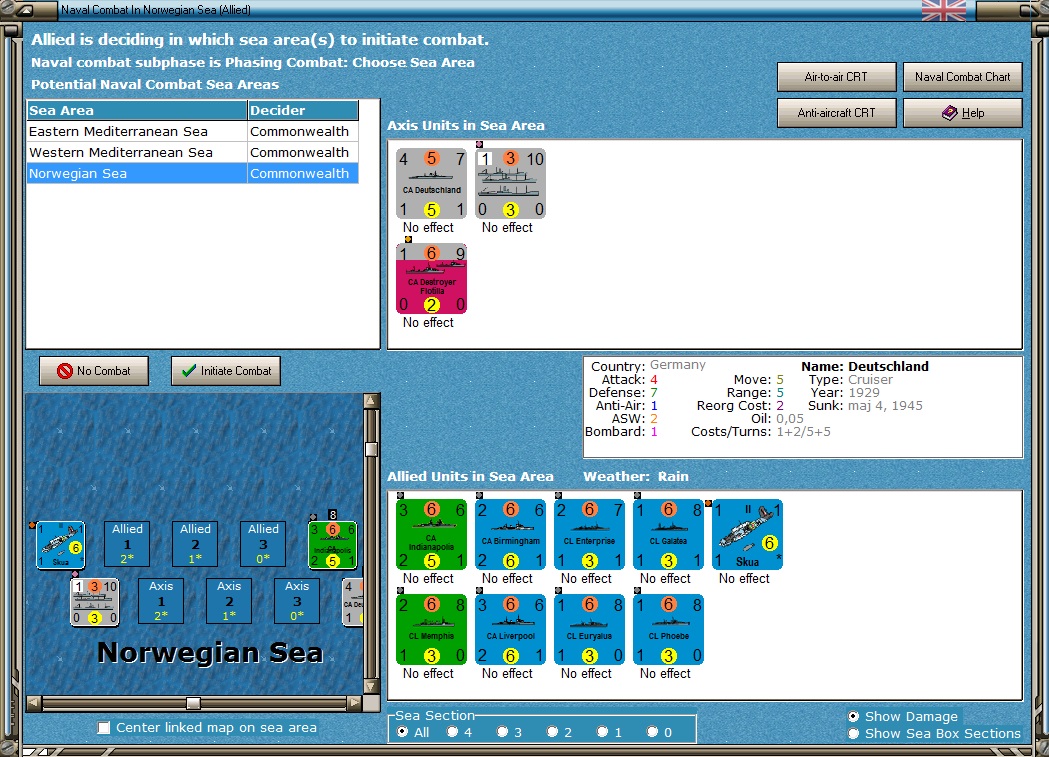The width and height of the screenshot is (1049, 757).
Task: Select the CA Destroyer Flotilla counter
Action: [432, 279]
